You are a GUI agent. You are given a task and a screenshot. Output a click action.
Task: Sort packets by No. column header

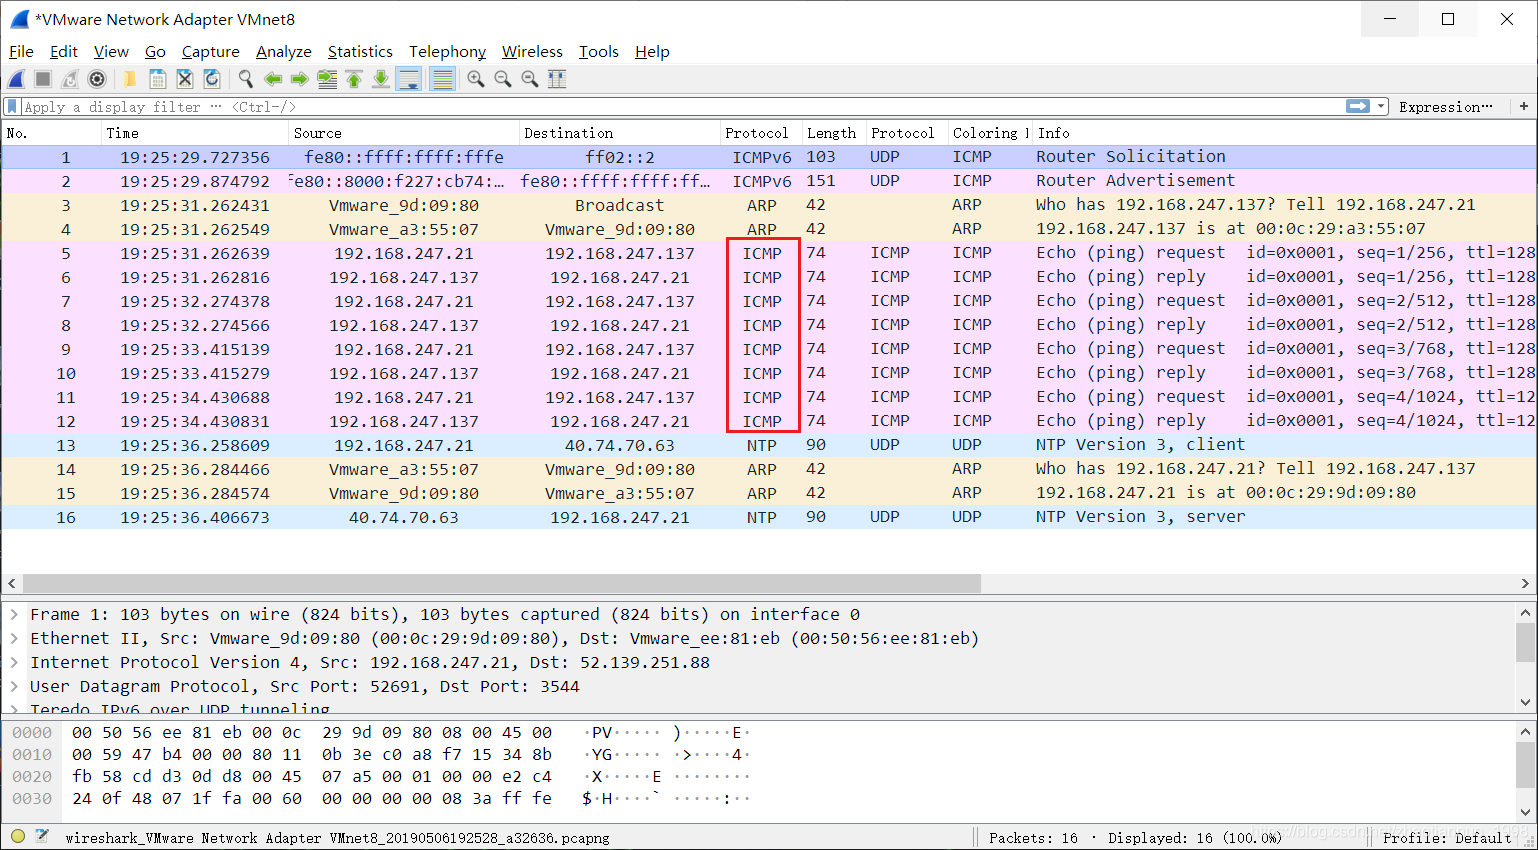[x=51, y=133]
